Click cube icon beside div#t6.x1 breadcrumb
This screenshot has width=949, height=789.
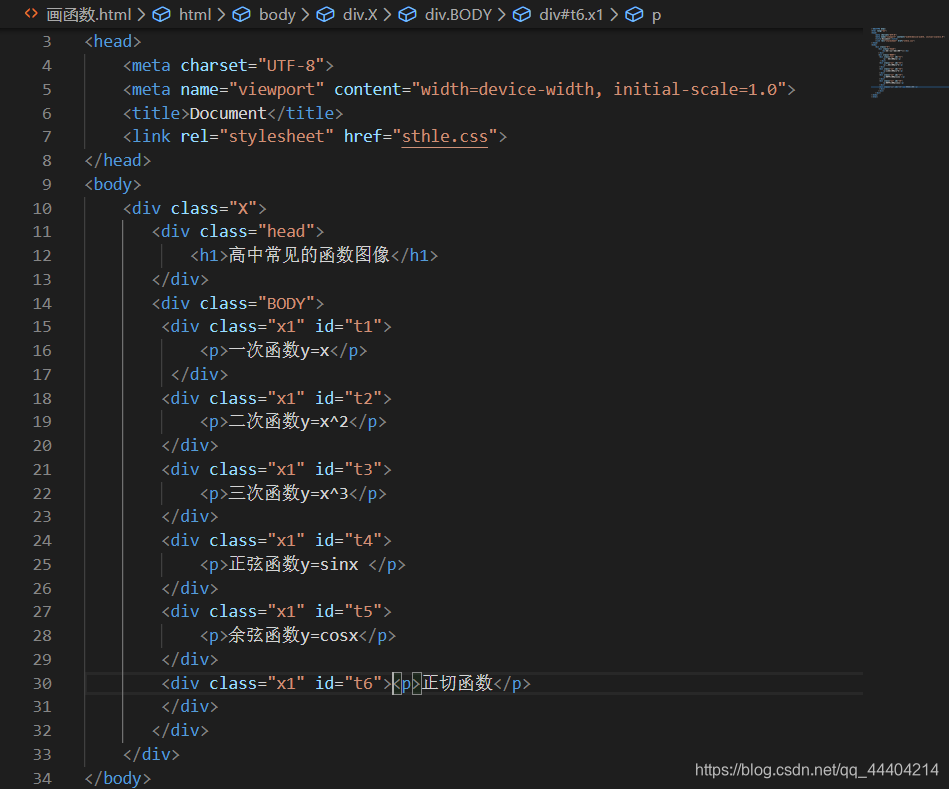coord(522,14)
